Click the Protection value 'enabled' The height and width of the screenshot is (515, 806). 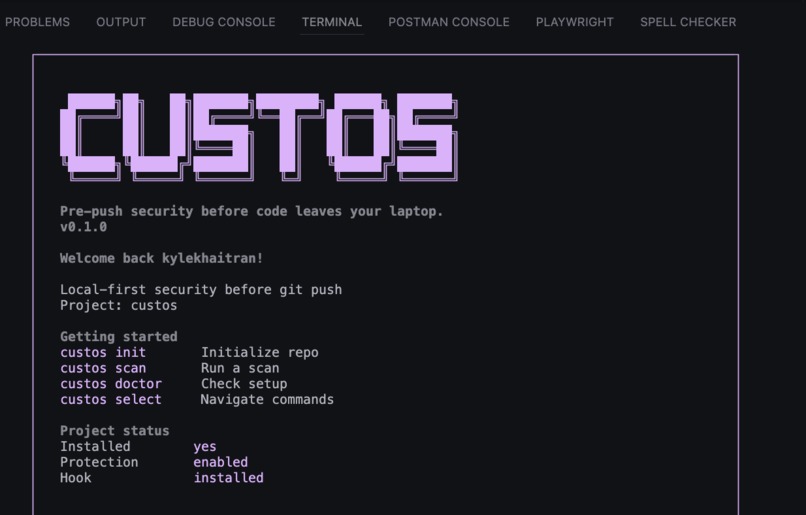point(221,462)
